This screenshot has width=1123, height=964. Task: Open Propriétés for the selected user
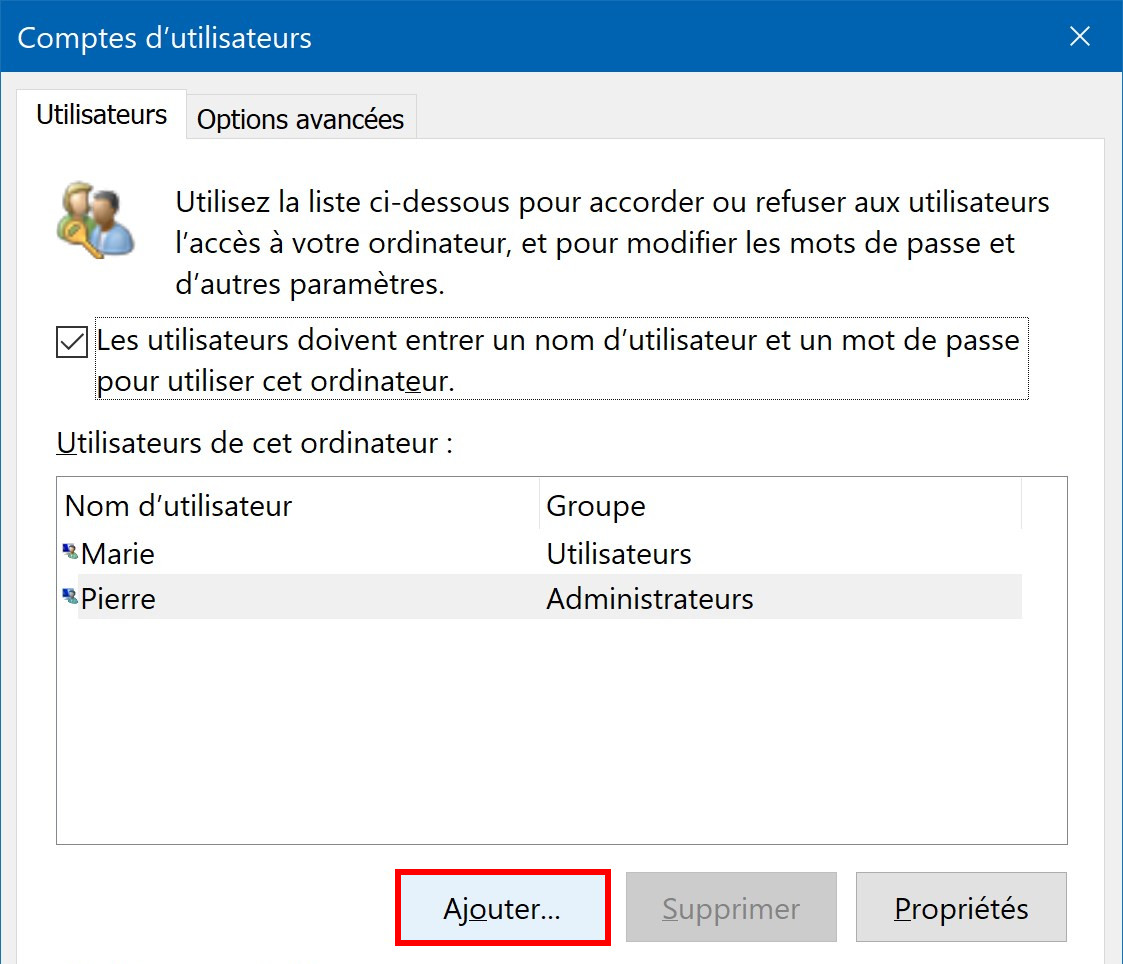coord(961,907)
